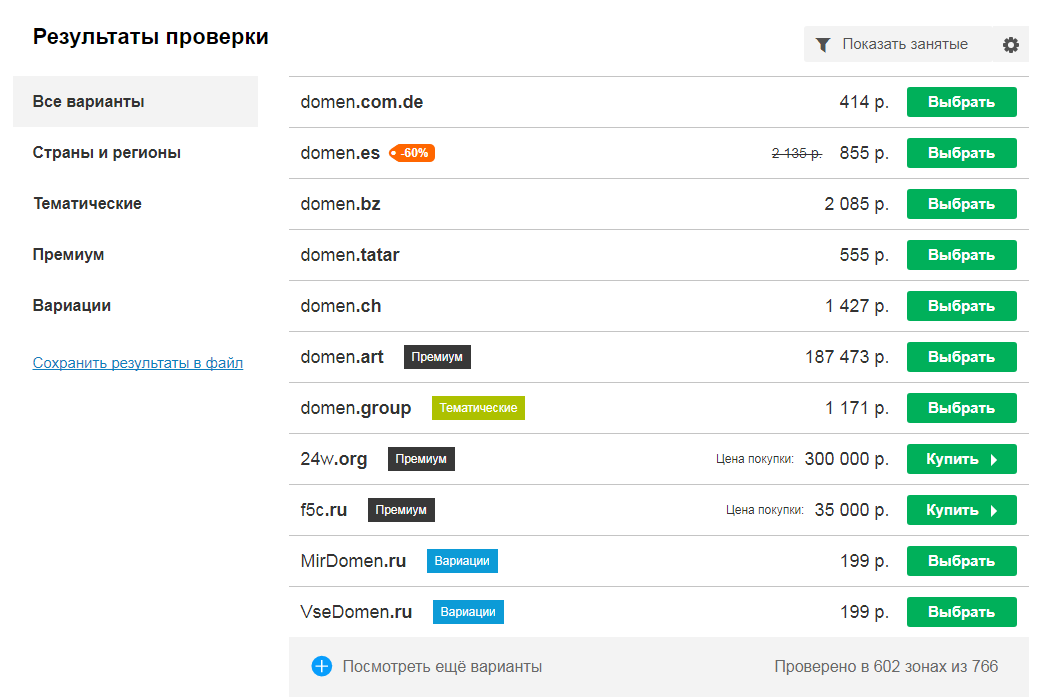Open the Премиум sidebar category
The width and height of the screenshot is (1056, 699).
(x=69, y=255)
